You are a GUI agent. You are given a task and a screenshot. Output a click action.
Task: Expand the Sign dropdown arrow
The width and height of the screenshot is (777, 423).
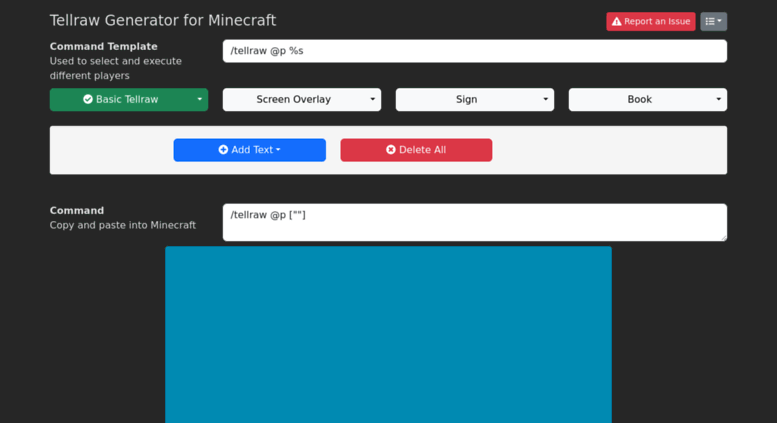[x=546, y=100]
